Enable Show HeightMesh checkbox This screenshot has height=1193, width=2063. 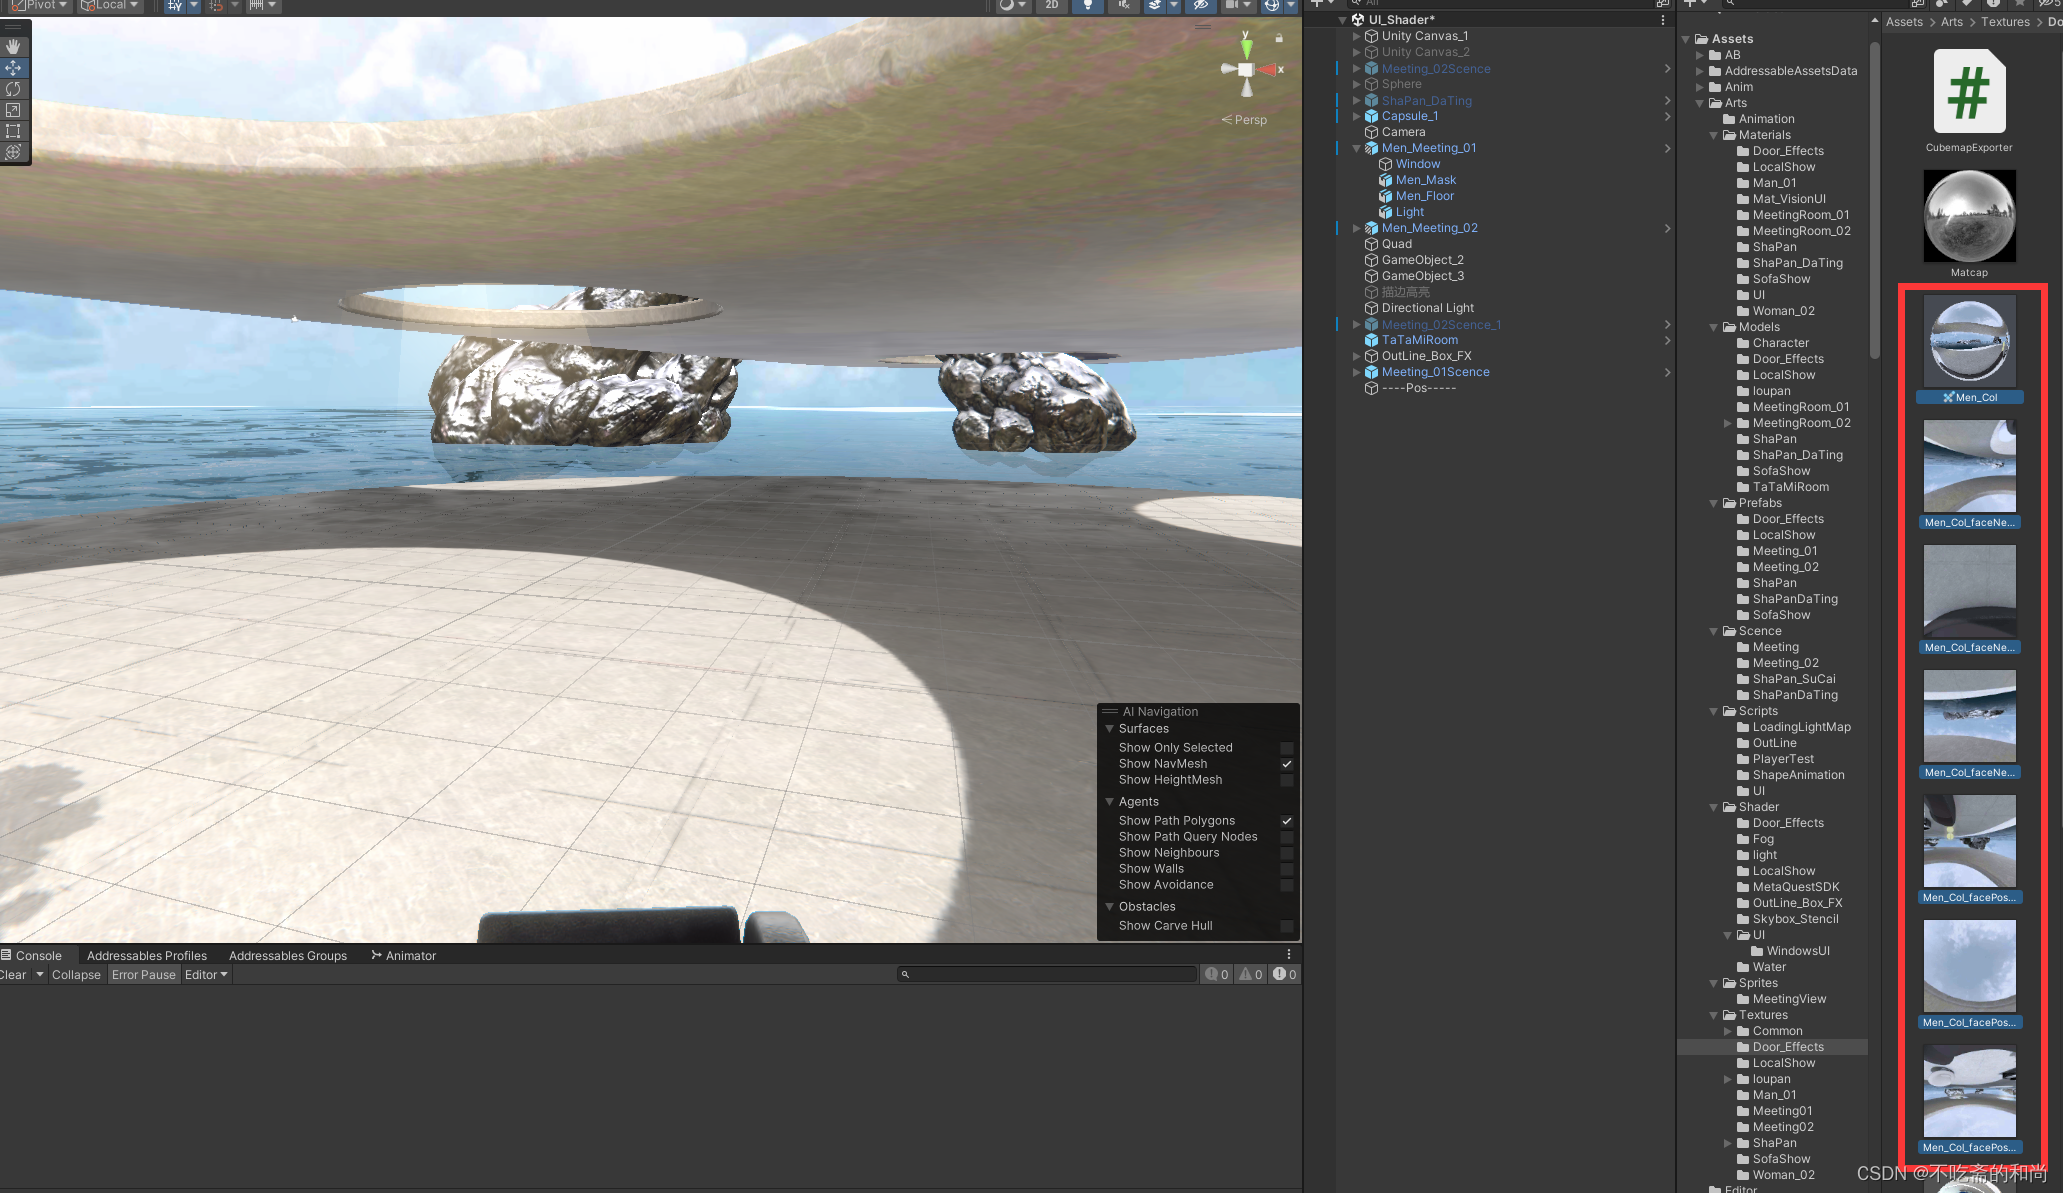point(1287,780)
